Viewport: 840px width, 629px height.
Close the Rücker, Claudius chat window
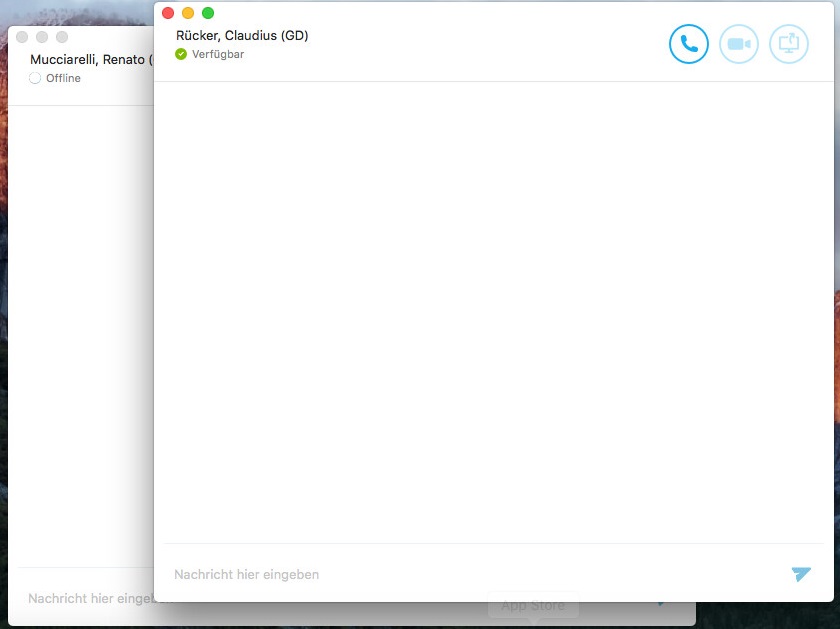(x=168, y=13)
